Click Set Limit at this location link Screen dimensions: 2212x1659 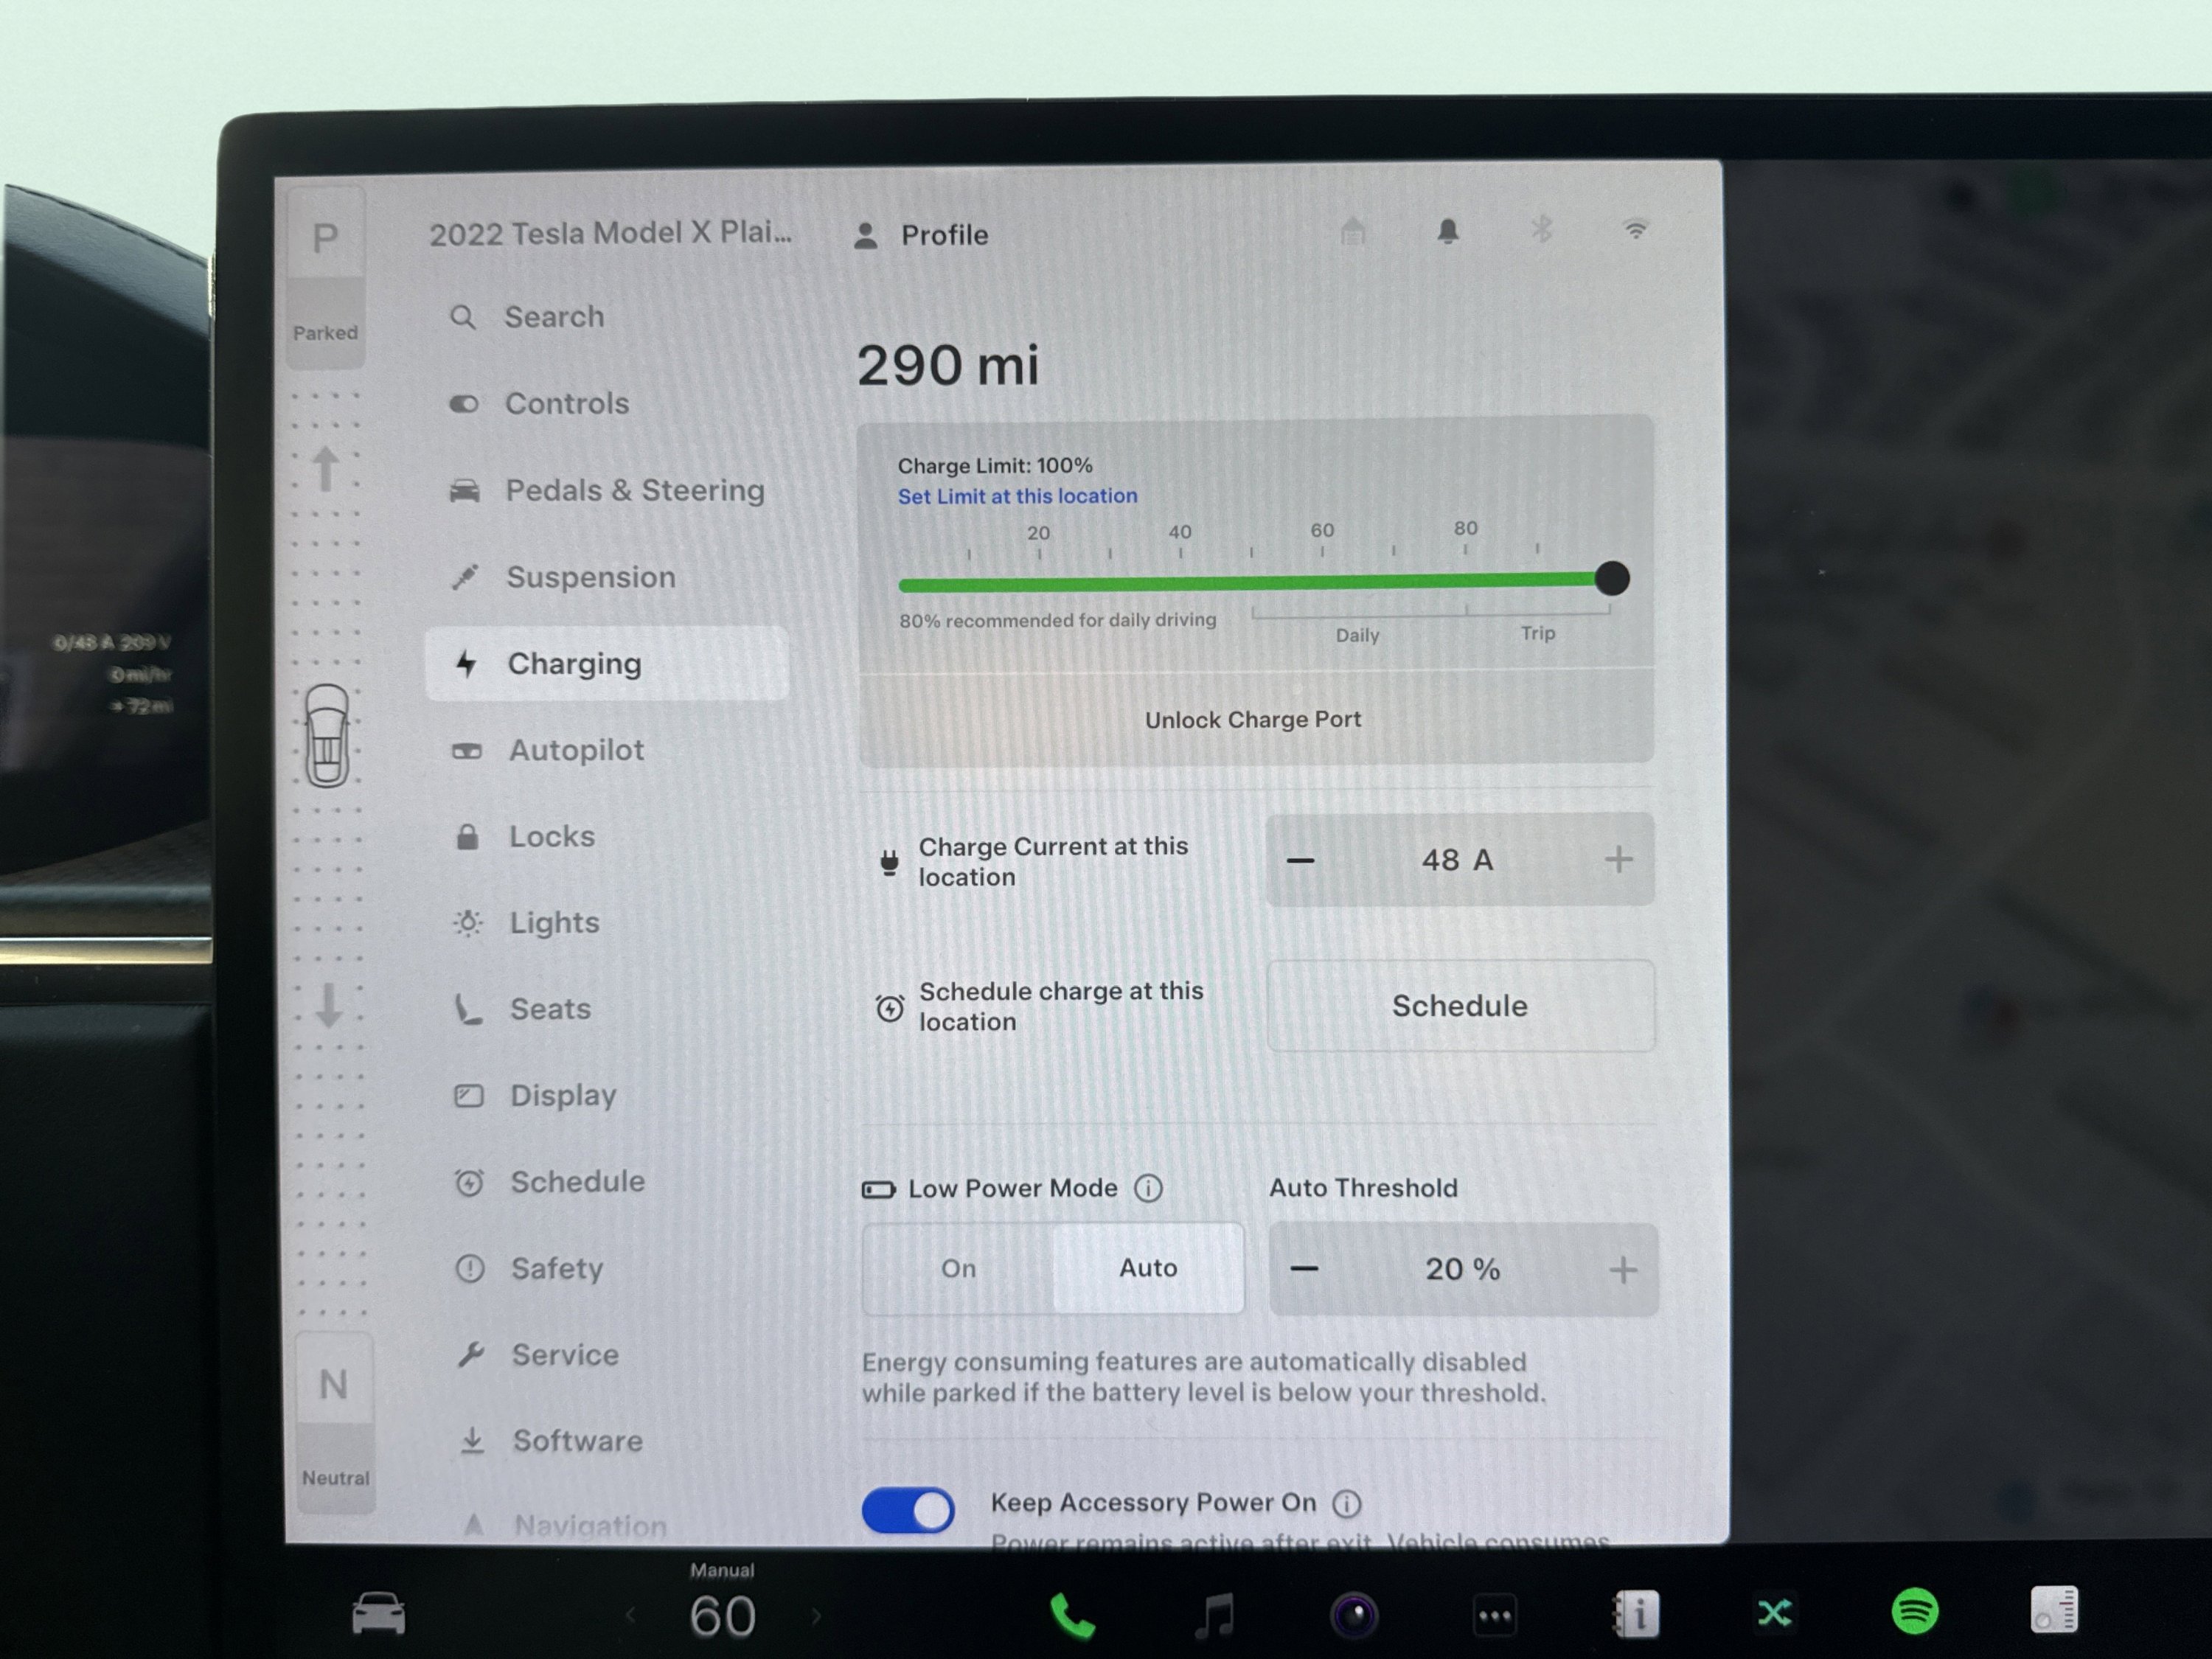pyautogui.click(x=1017, y=496)
